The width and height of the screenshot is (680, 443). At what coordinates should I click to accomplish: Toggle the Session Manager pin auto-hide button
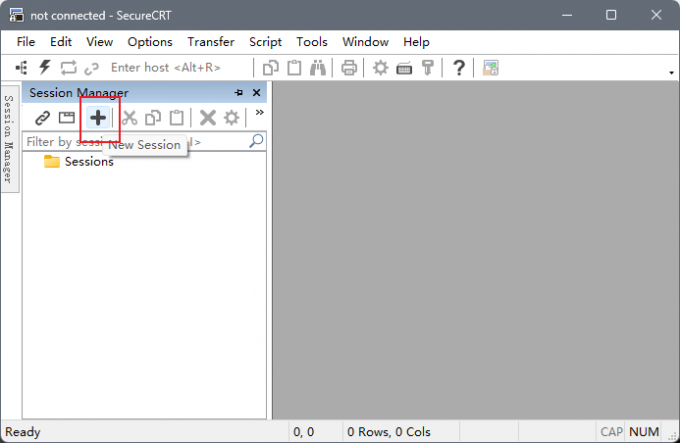click(x=239, y=93)
